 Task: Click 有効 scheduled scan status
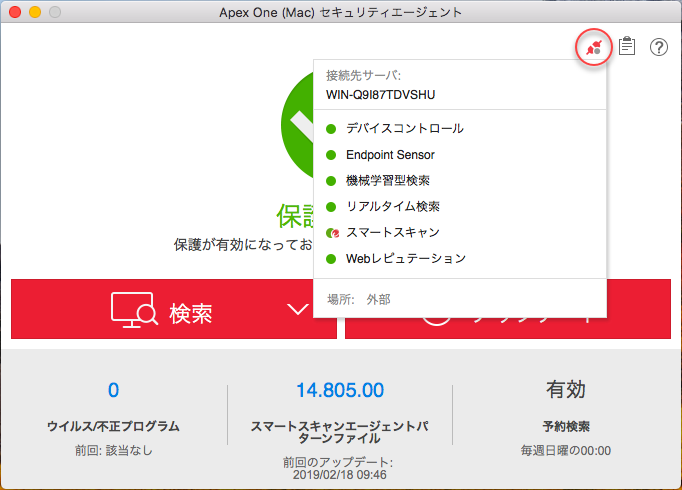coord(566,390)
